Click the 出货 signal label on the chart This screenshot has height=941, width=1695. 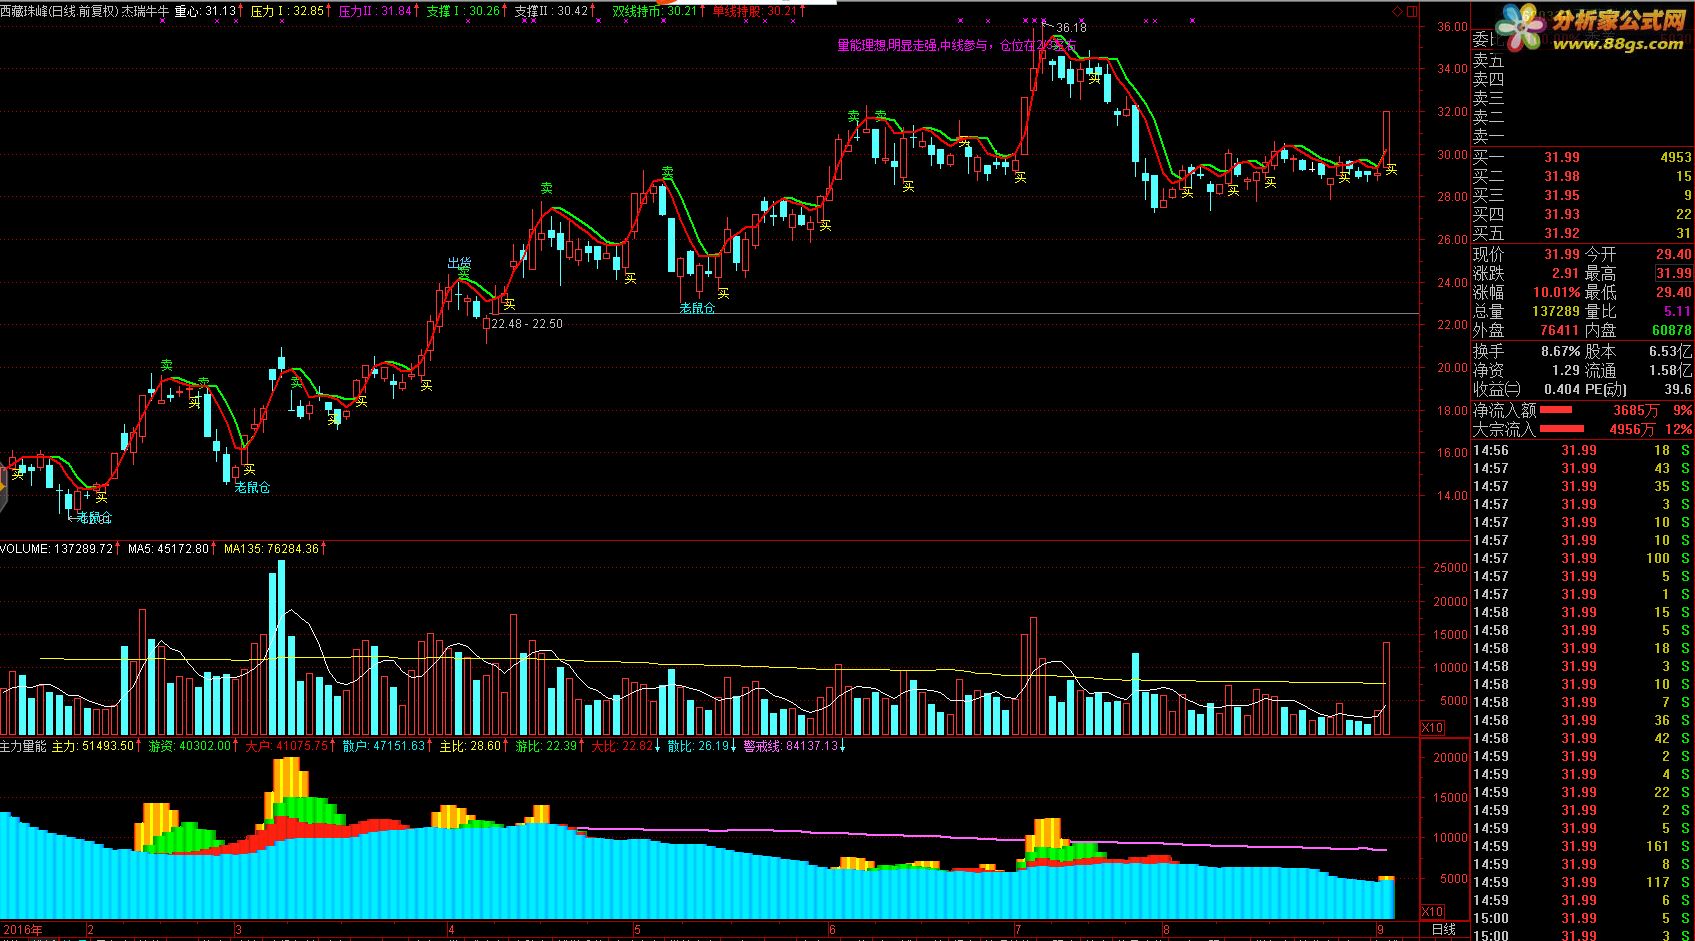pyautogui.click(x=459, y=263)
